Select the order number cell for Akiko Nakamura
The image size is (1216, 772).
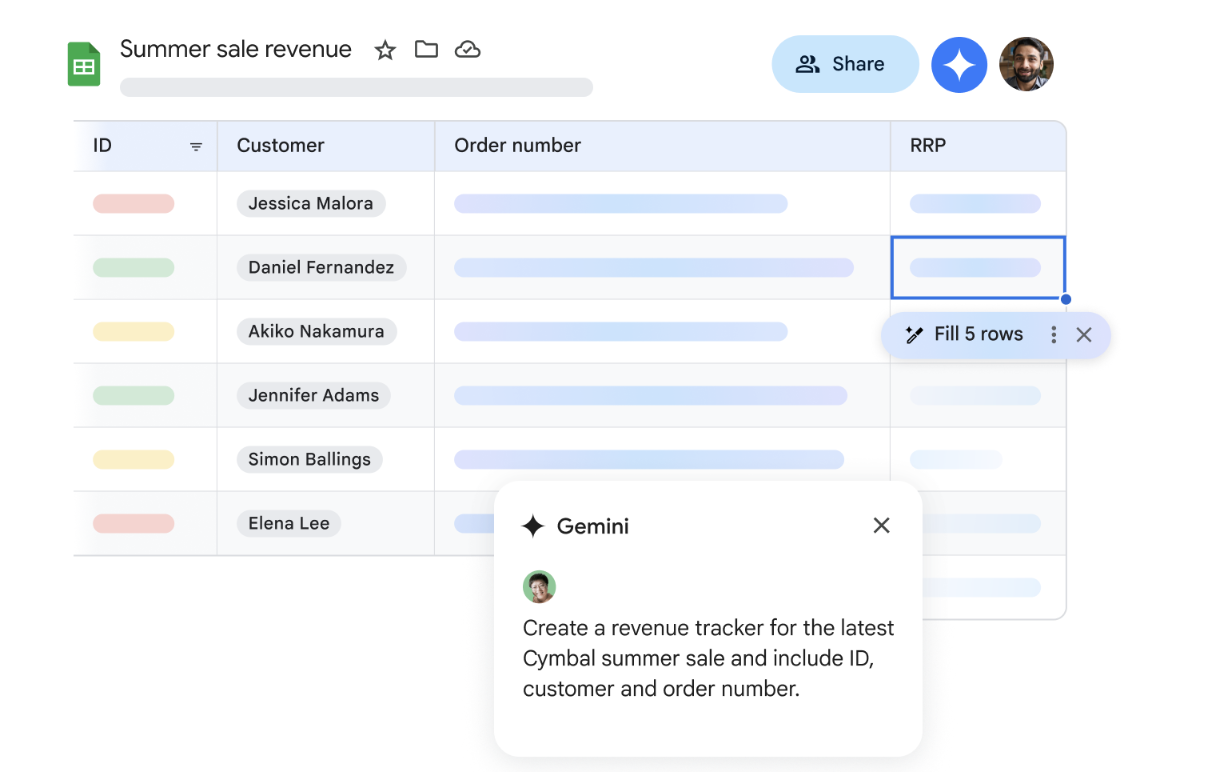(662, 332)
